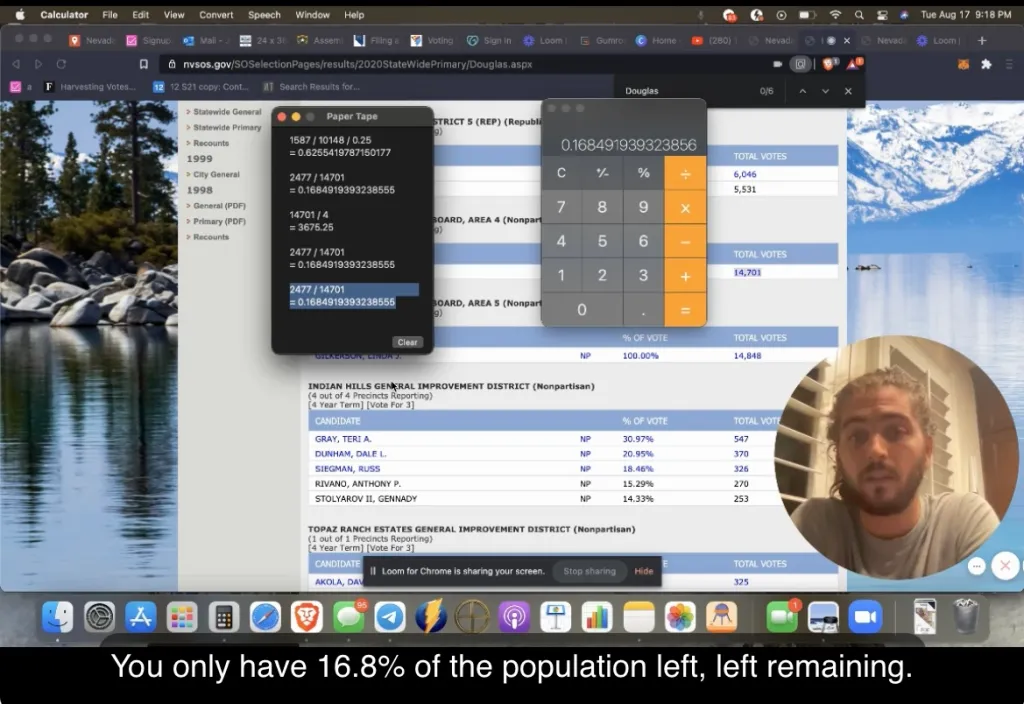Open the browser extensions puzzle icon
Viewport: 1024px width, 704px height.
(986, 64)
